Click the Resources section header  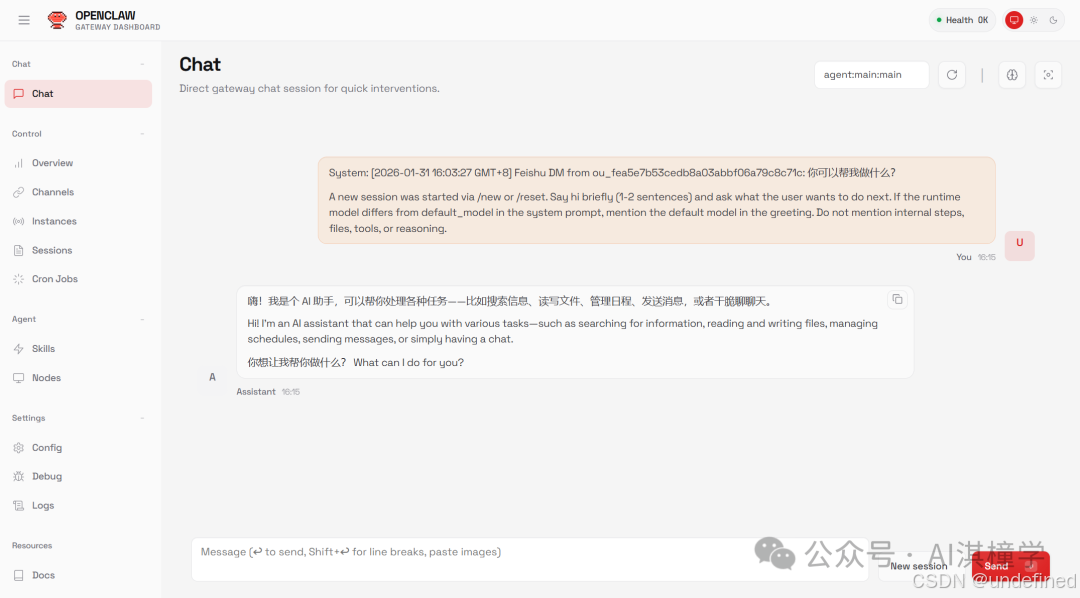click(32, 546)
